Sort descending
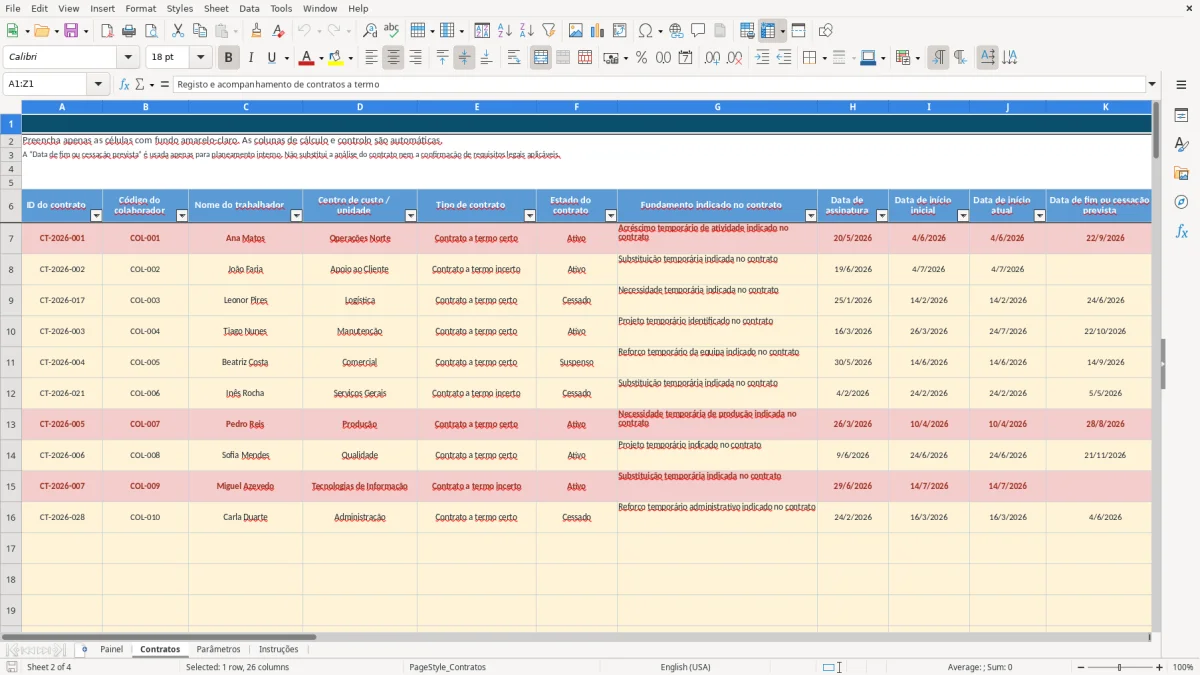 [x=526, y=31]
